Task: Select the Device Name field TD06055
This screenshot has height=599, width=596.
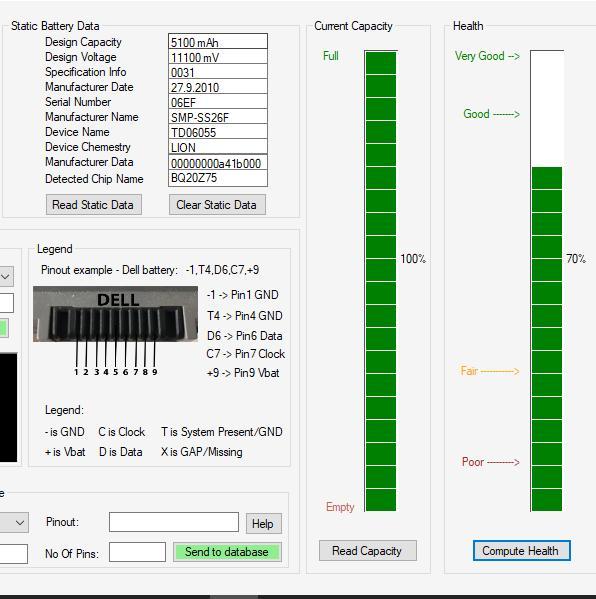Action: point(218,131)
